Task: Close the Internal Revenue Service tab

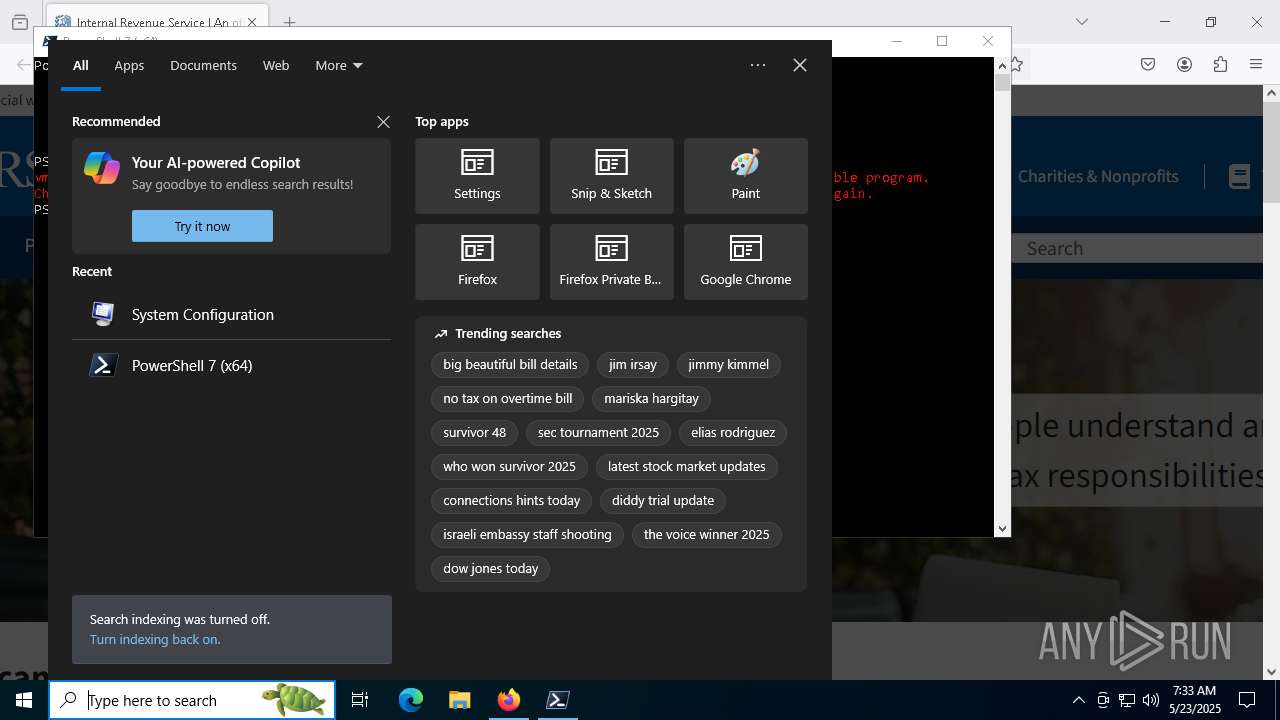Action: [x=252, y=22]
